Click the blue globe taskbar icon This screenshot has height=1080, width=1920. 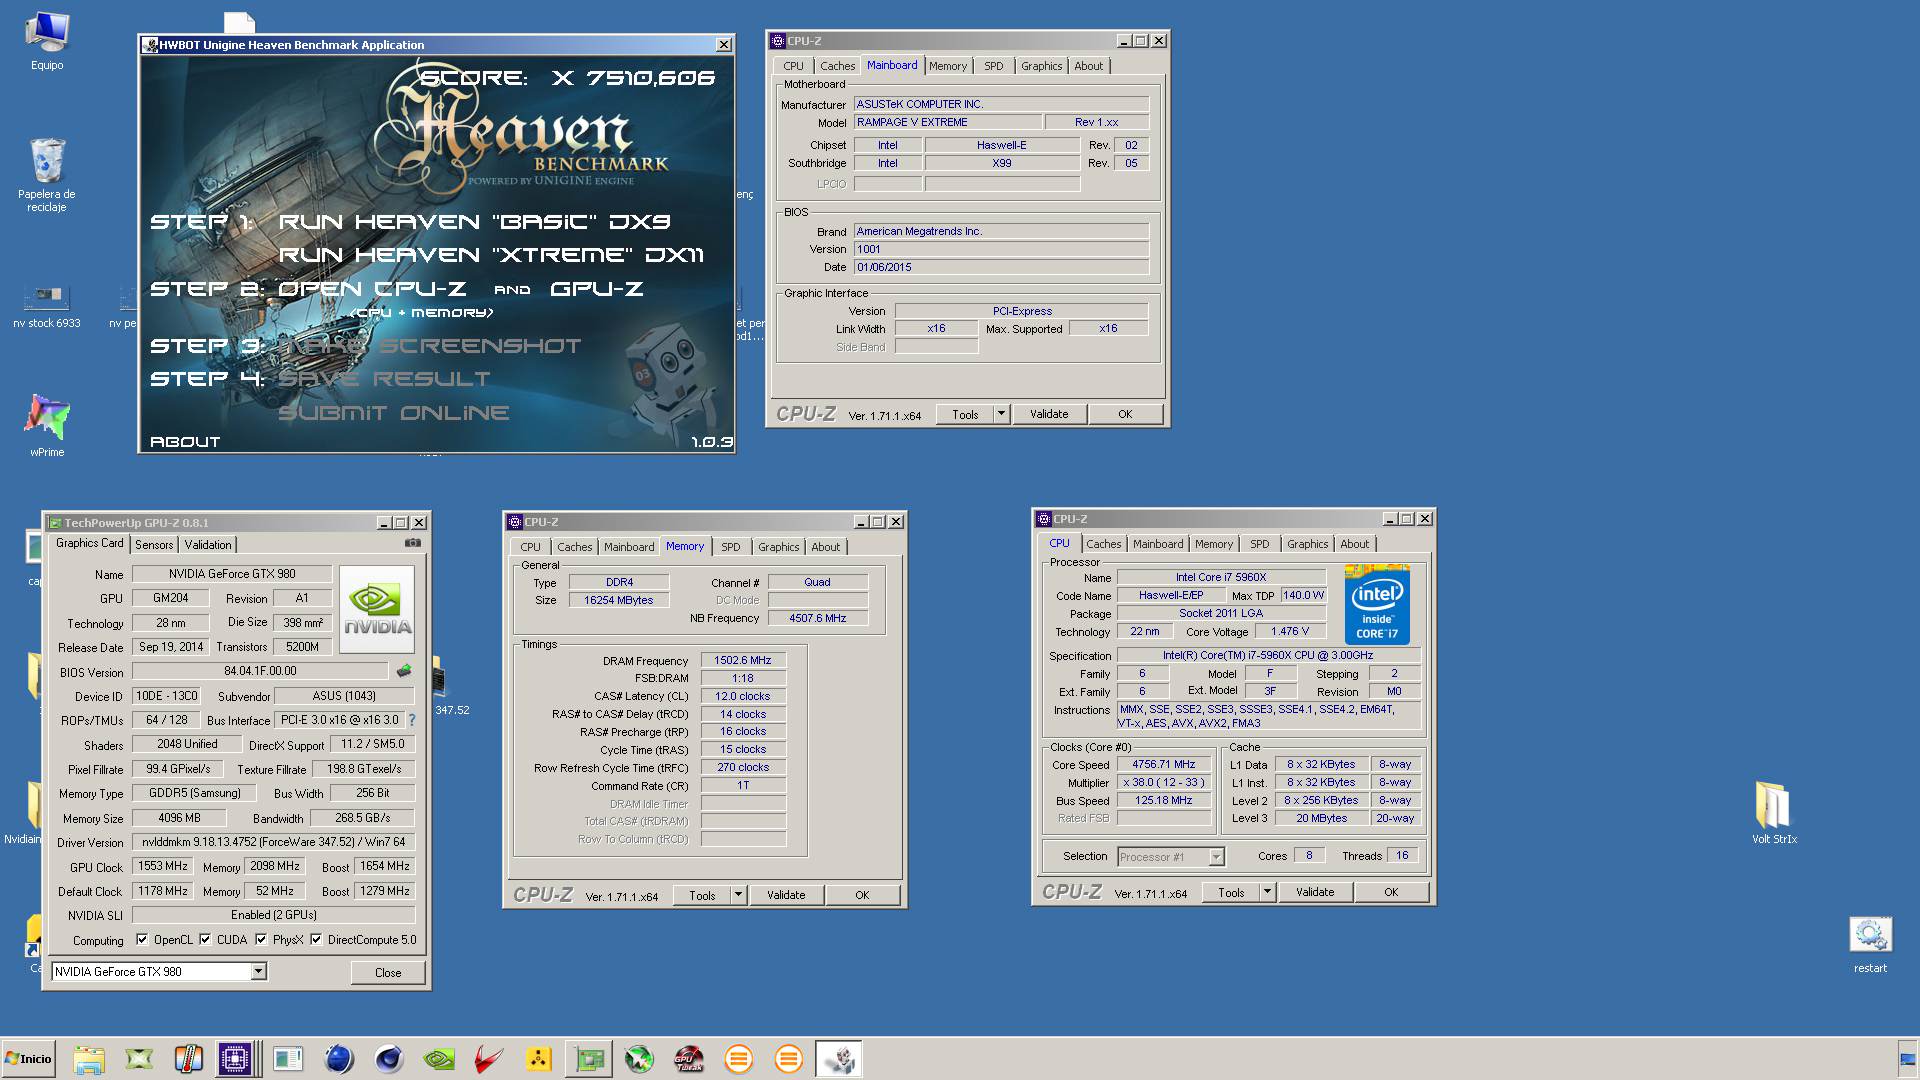click(339, 1059)
